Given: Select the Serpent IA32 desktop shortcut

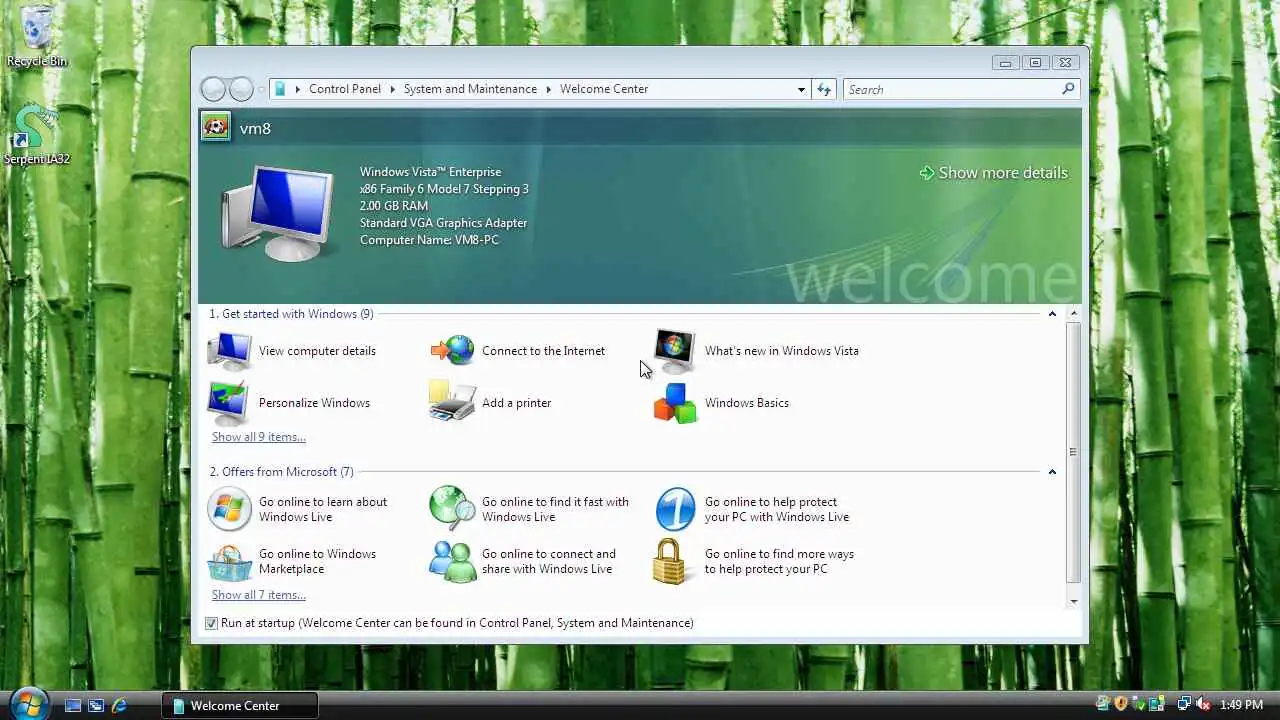Looking at the screenshot, I should click(x=37, y=134).
